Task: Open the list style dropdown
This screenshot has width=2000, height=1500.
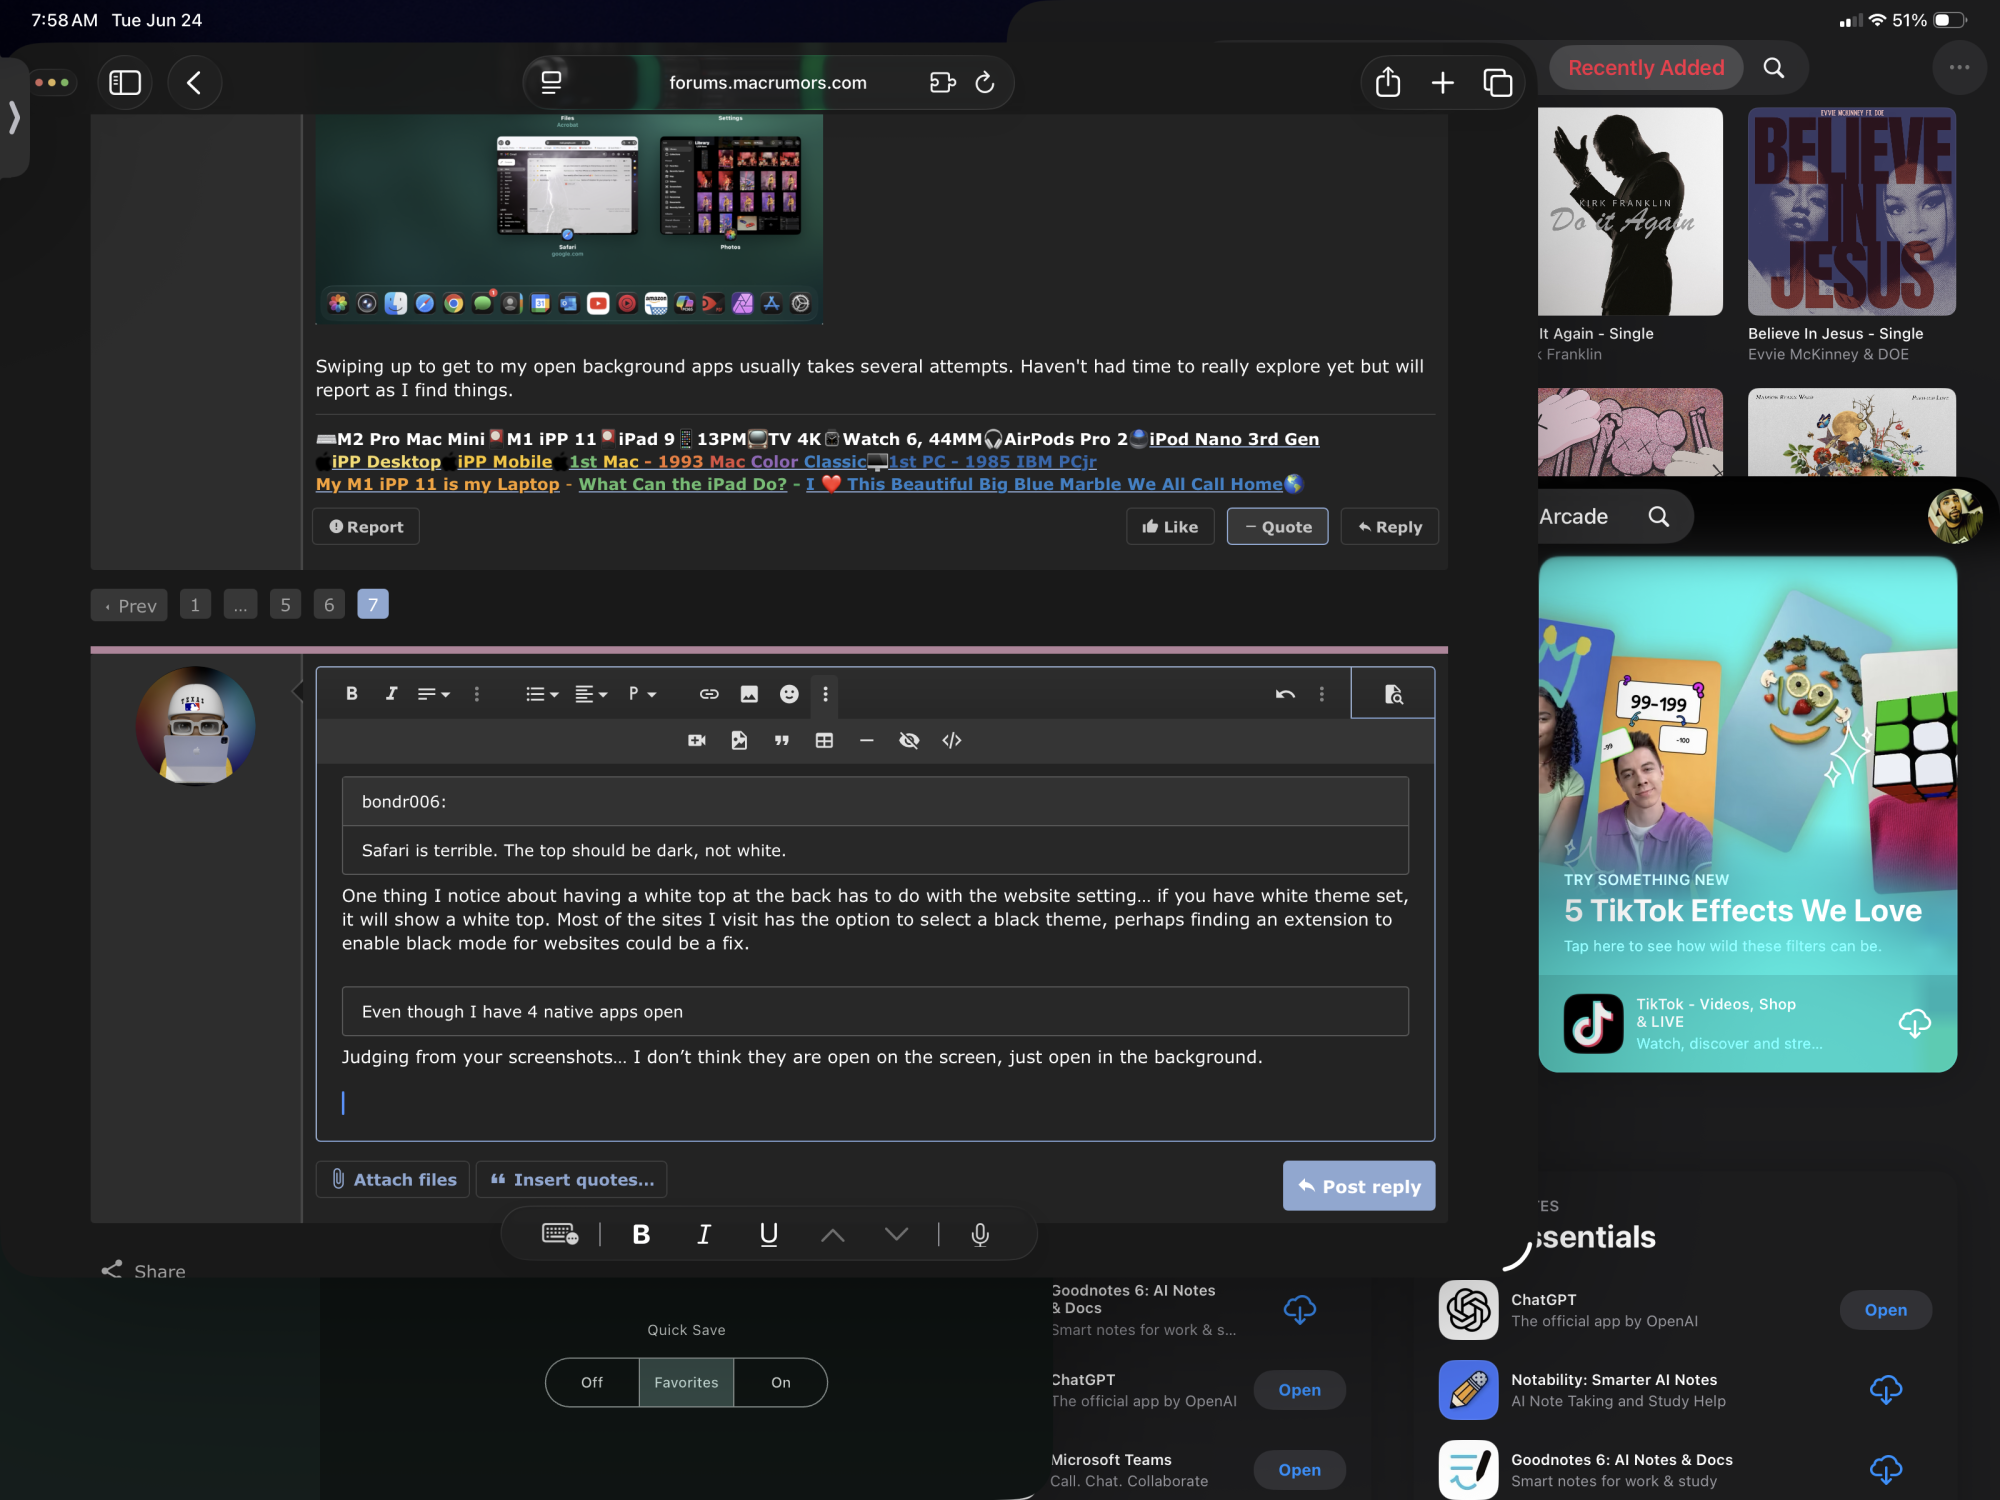Action: click(542, 694)
